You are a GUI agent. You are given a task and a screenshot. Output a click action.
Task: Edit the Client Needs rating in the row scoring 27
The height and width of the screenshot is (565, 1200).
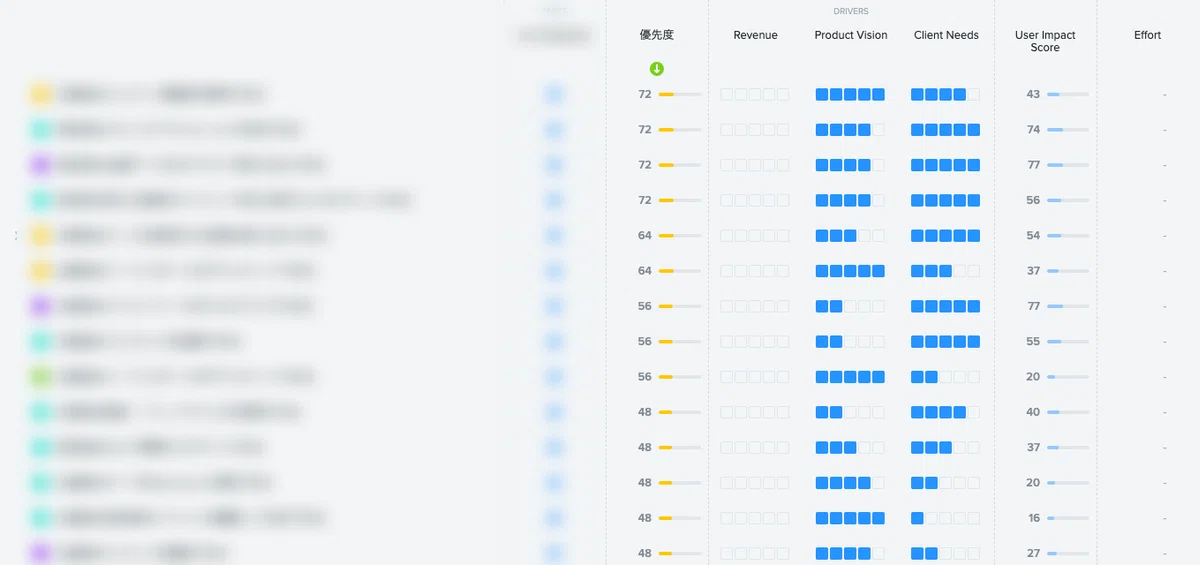click(945, 553)
